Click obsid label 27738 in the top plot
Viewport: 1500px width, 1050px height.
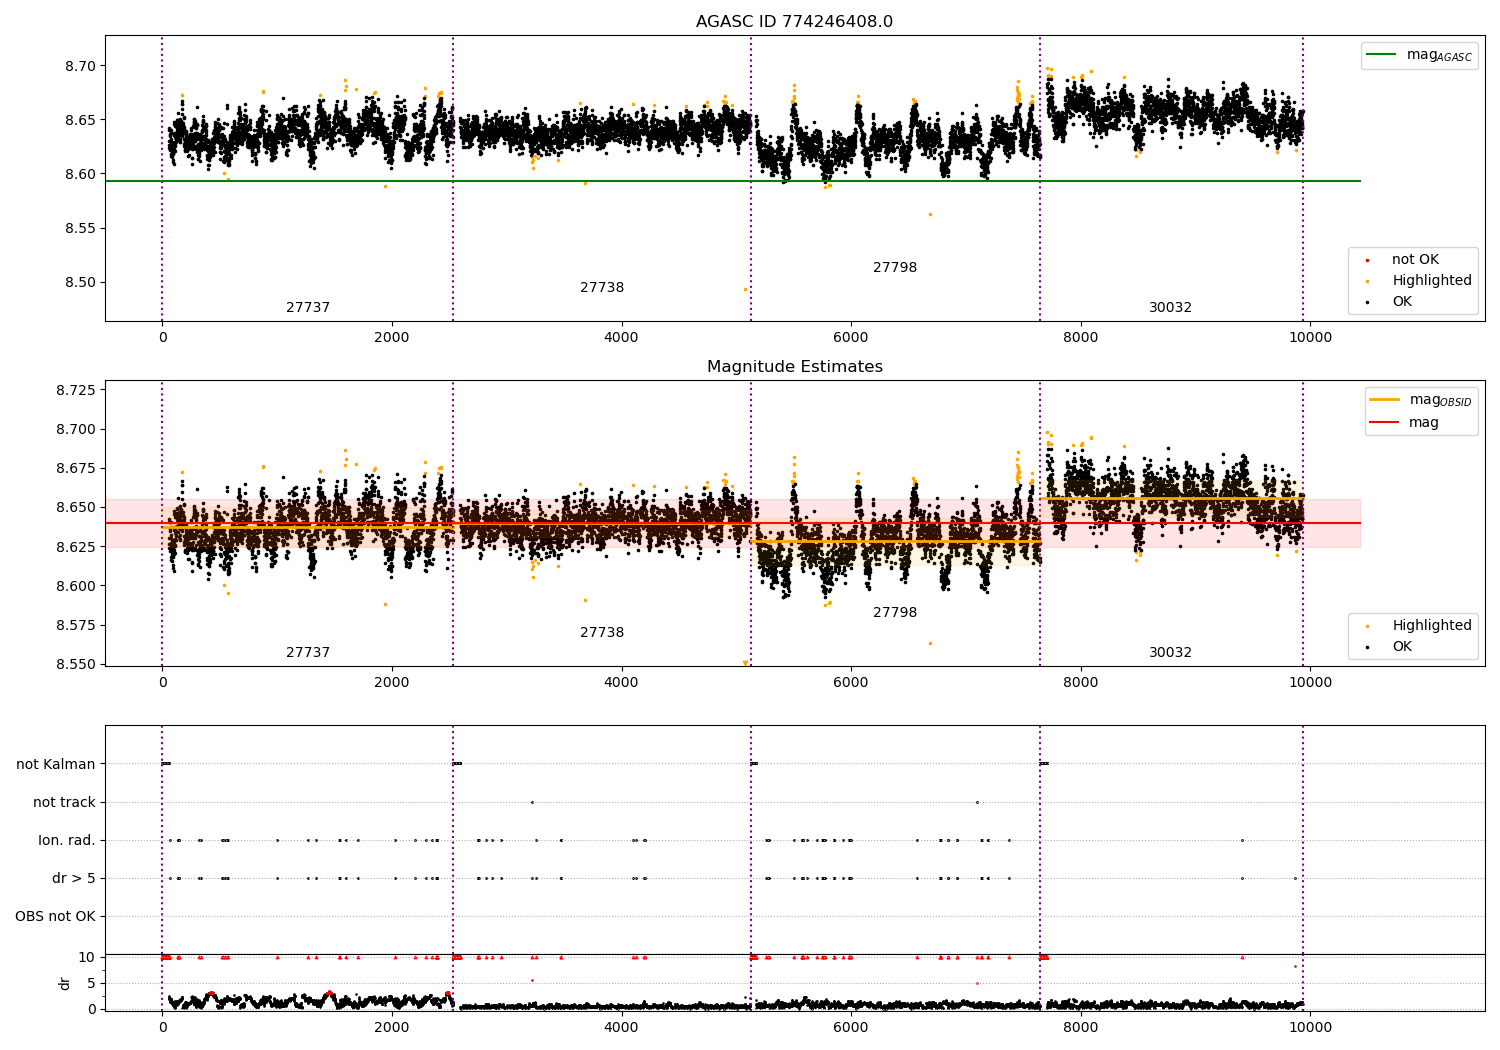602,288
